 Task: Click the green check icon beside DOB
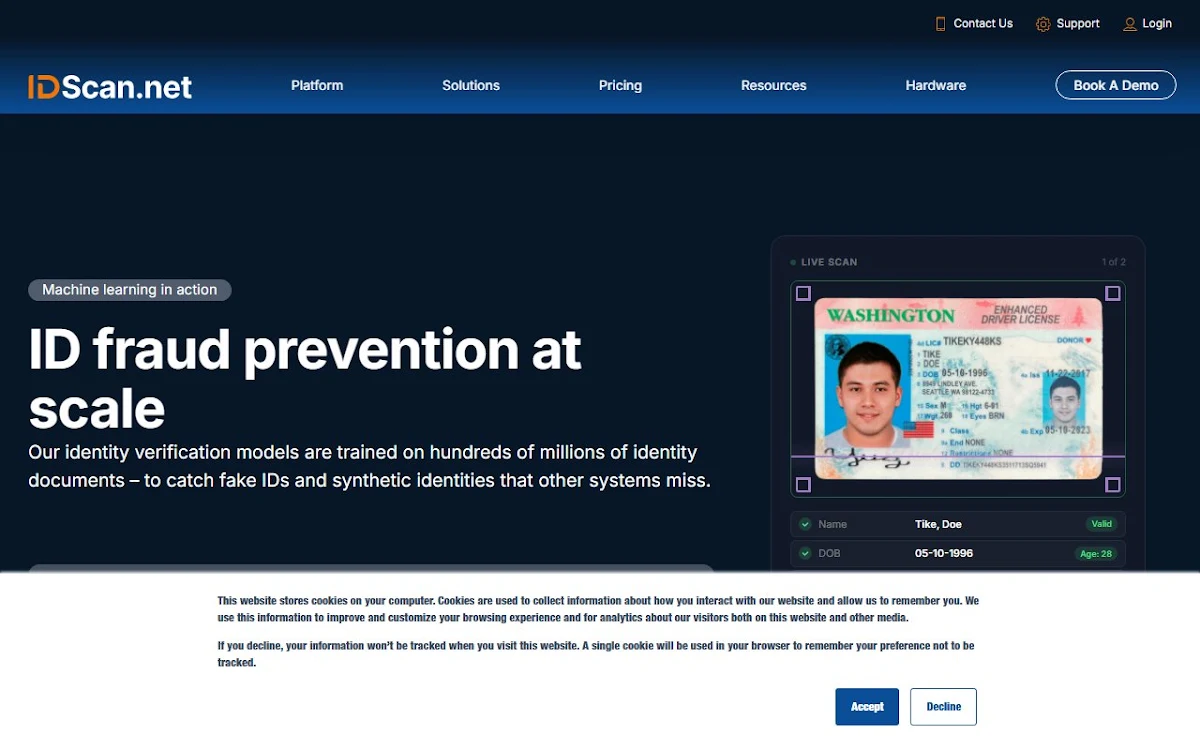pyautogui.click(x=805, y=553)
